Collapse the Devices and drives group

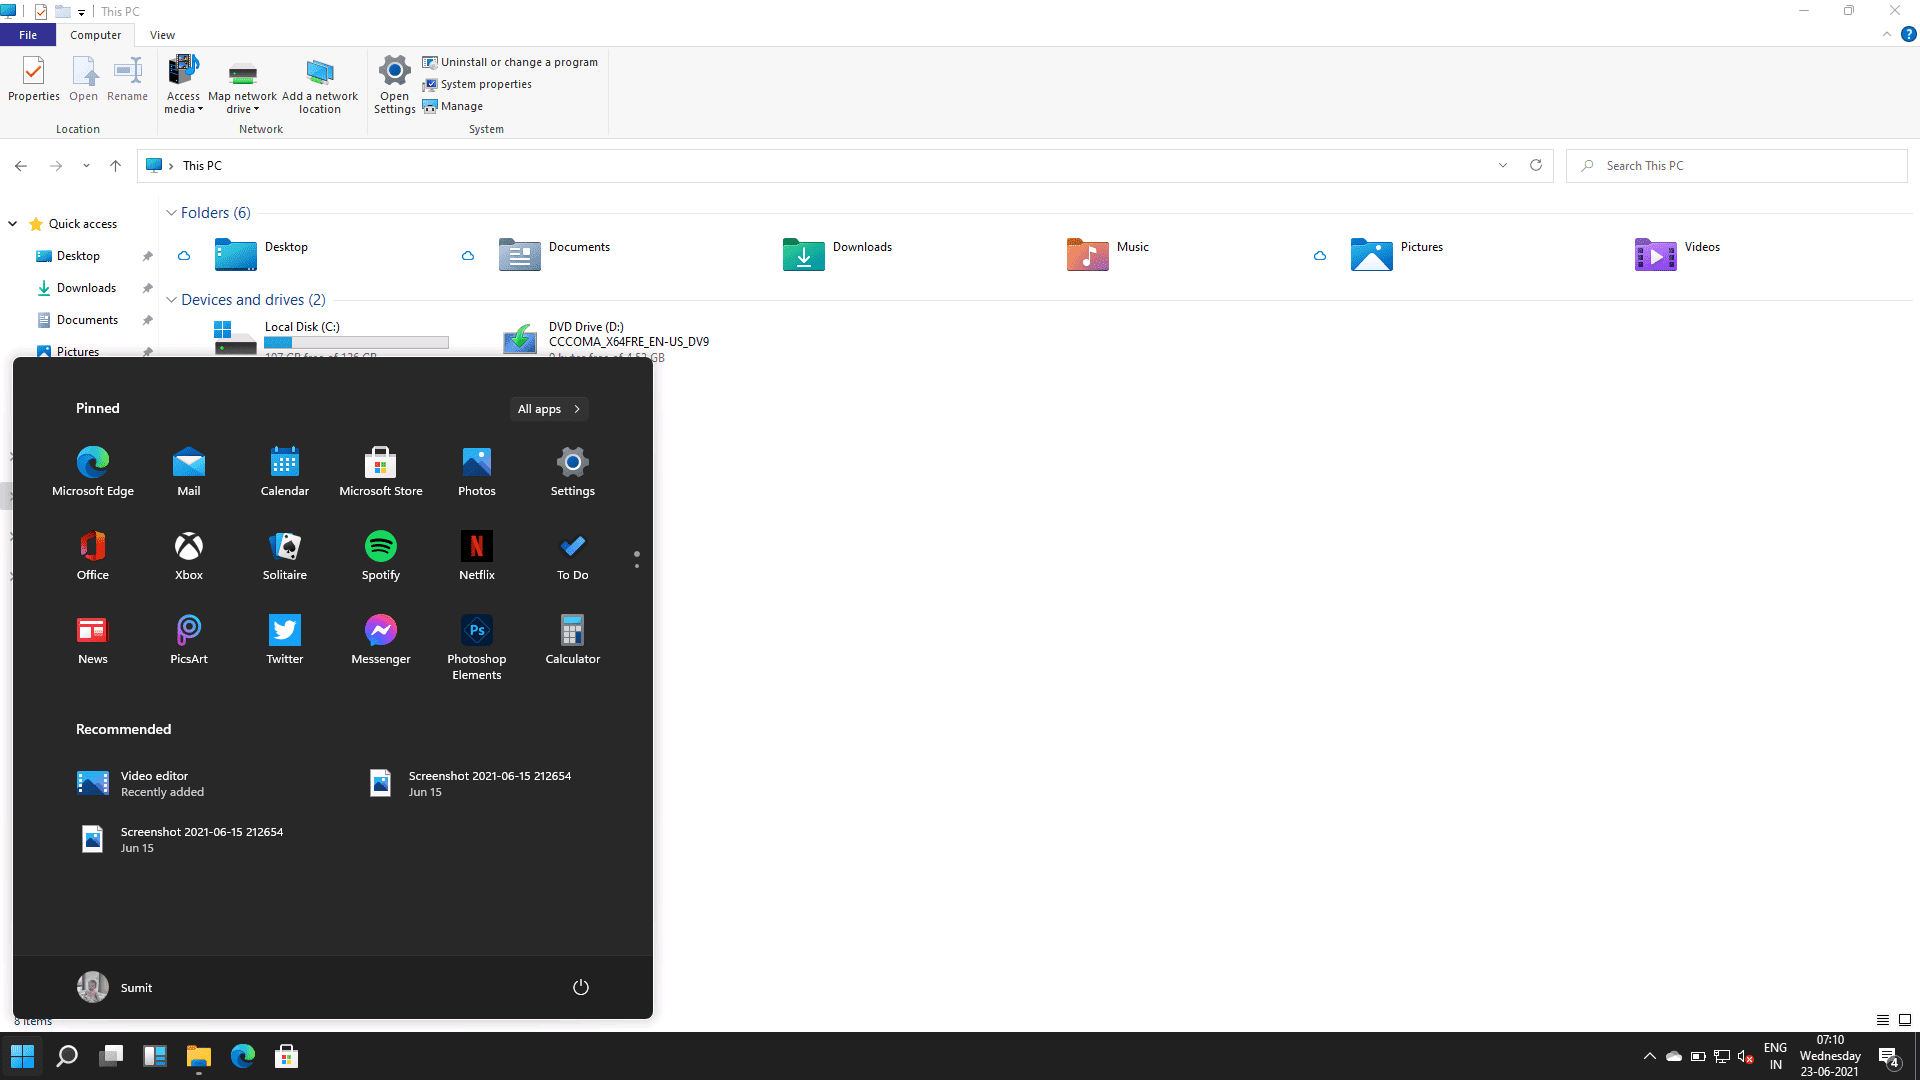tap(171, 300)
